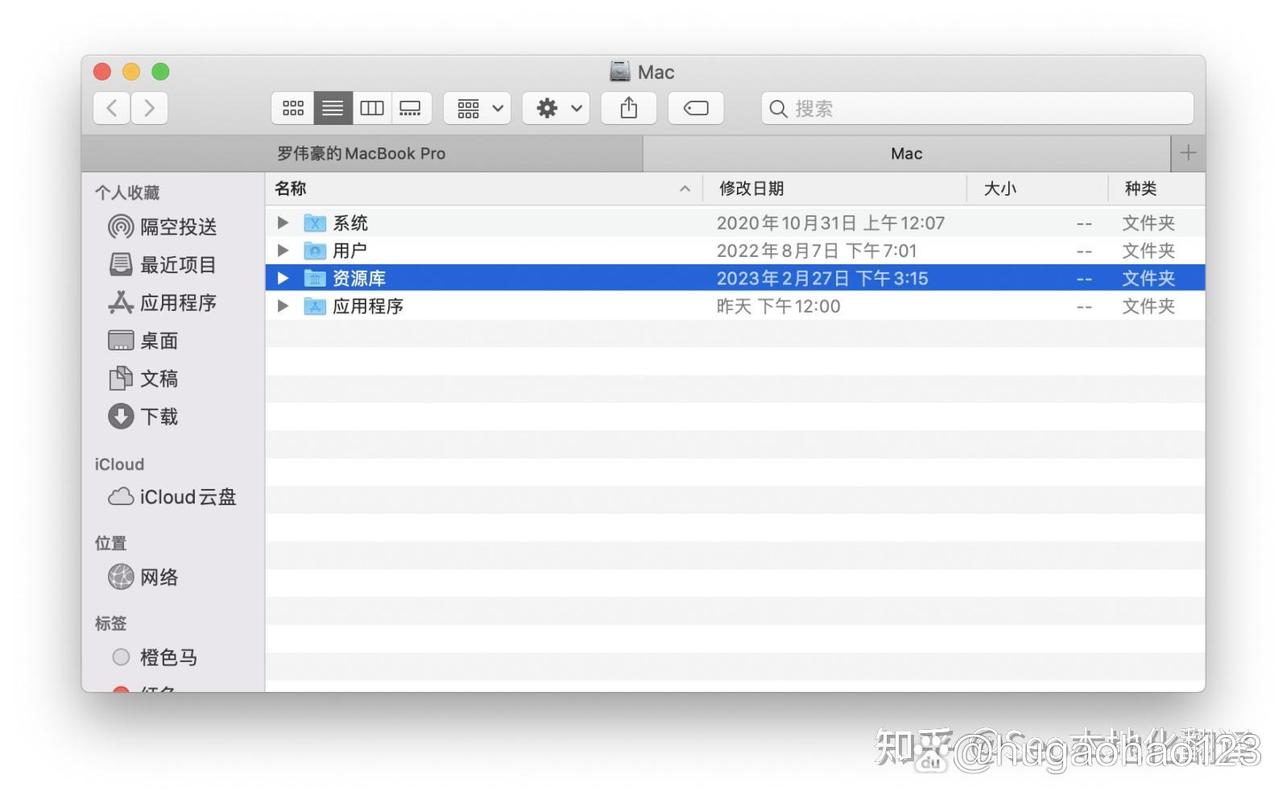Click the Tags icon in the toolbar
The width and height of the screenshot is (1287, 800).
point(695,108)
